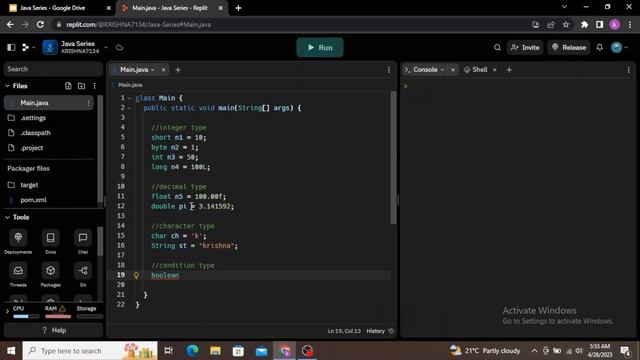Open the Help button
This screenshot has width=640, height=360.
point(53,330)
